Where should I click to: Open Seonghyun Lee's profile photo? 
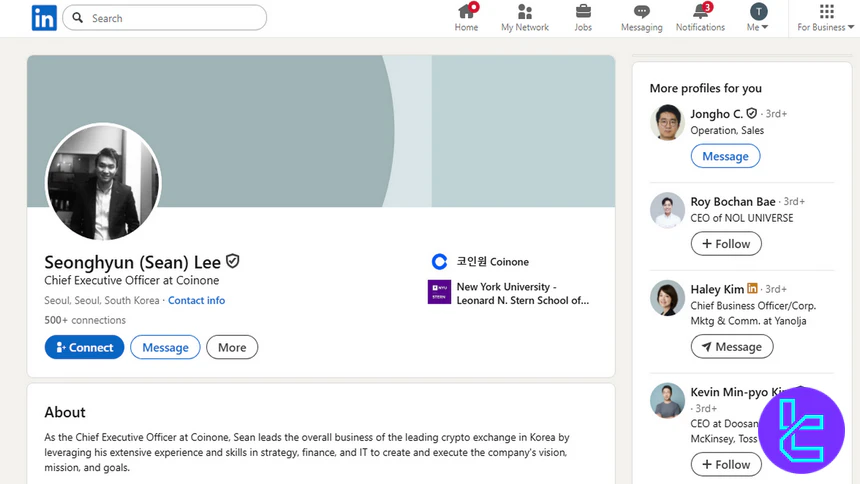[x=103, y=182]
